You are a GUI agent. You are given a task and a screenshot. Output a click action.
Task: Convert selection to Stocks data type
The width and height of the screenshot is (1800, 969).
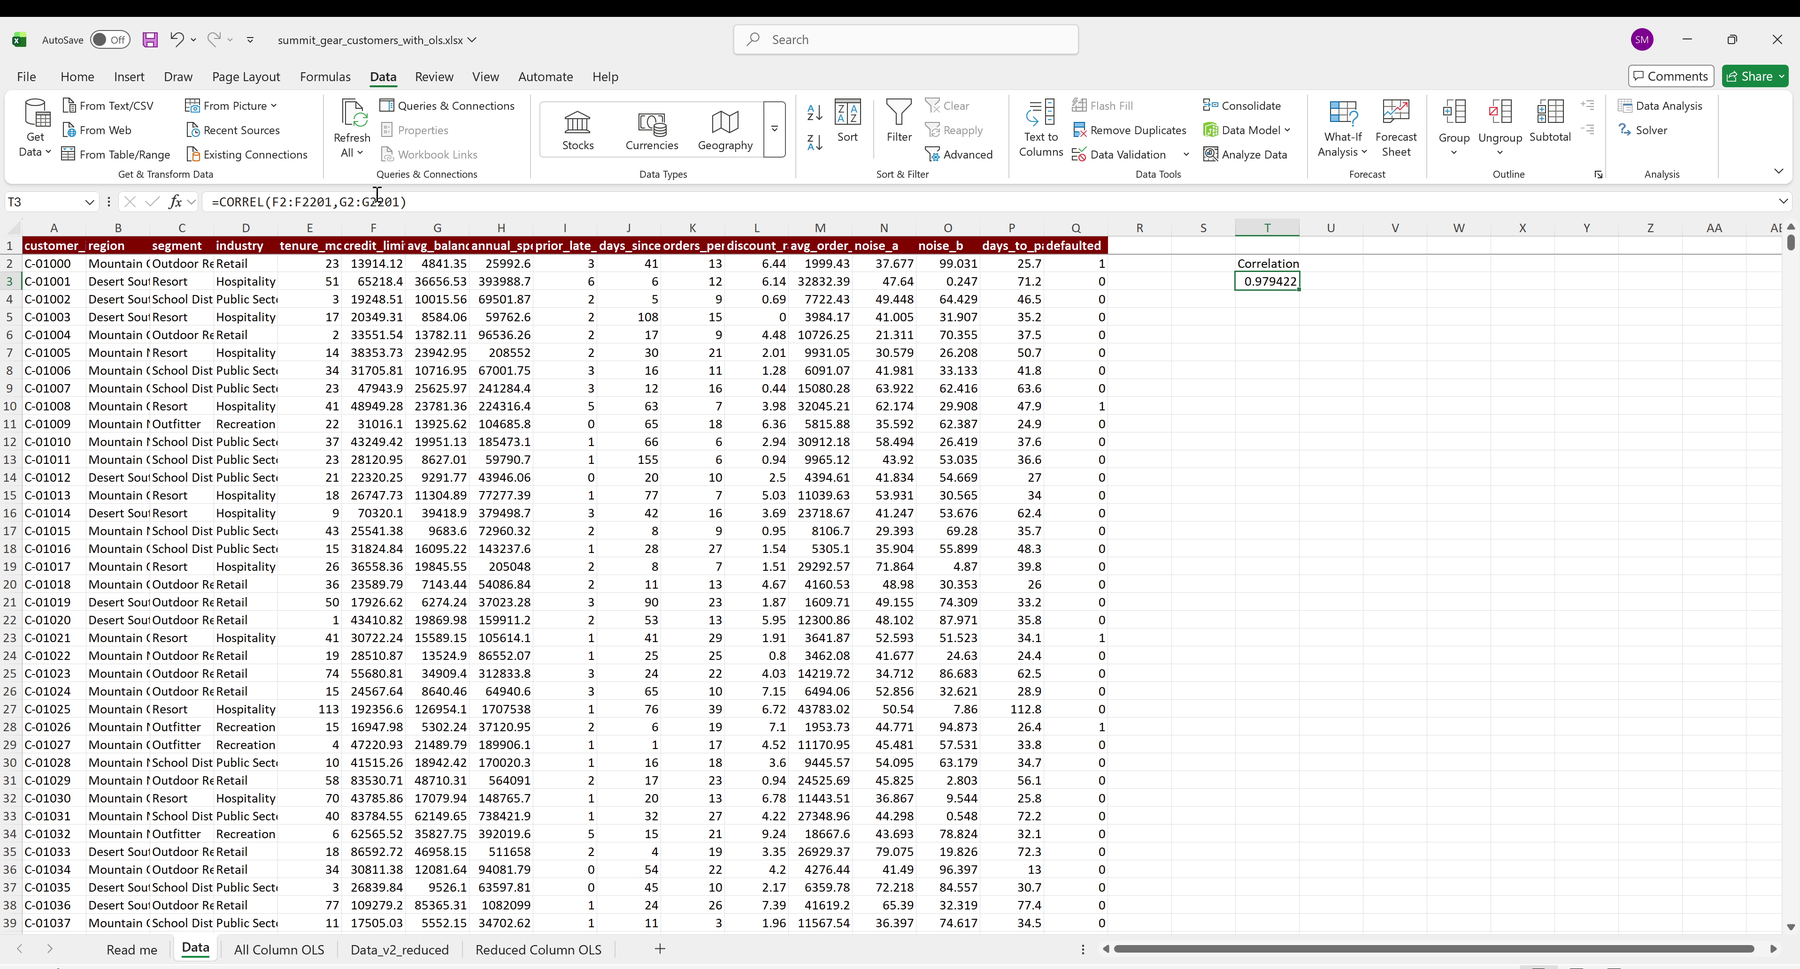point(578,129)
